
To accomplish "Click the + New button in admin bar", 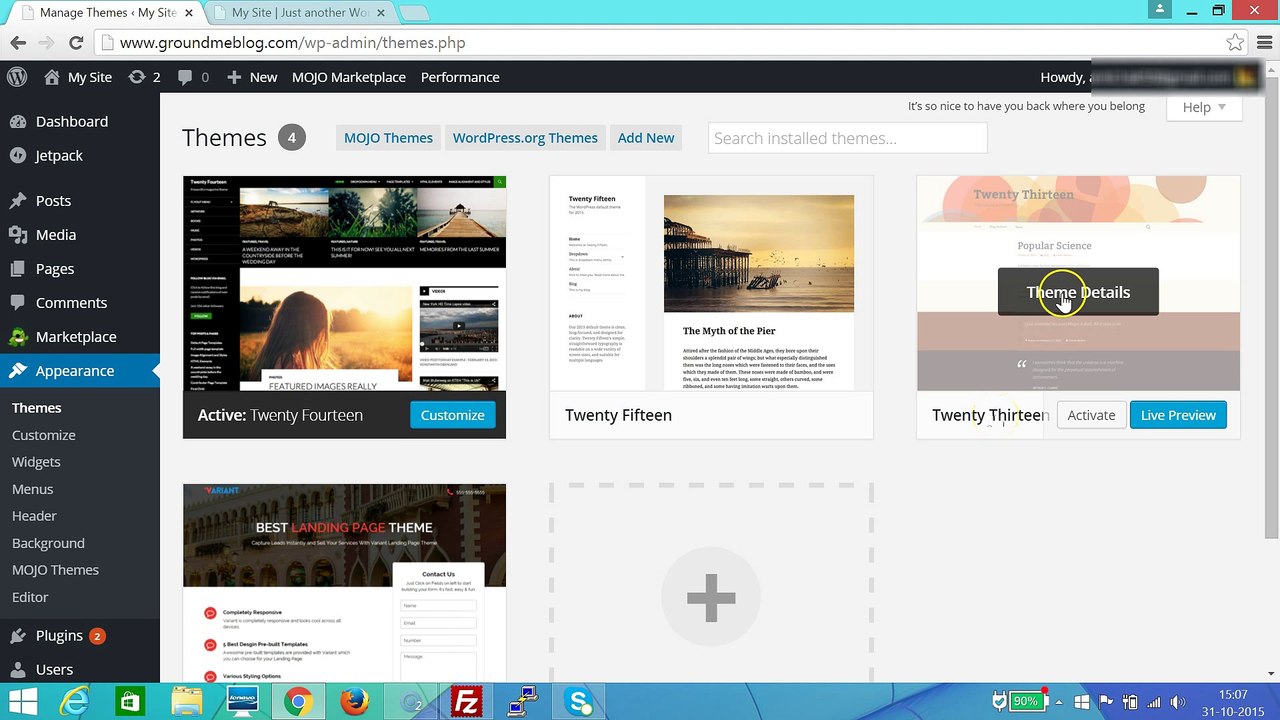I will (252, 77).
